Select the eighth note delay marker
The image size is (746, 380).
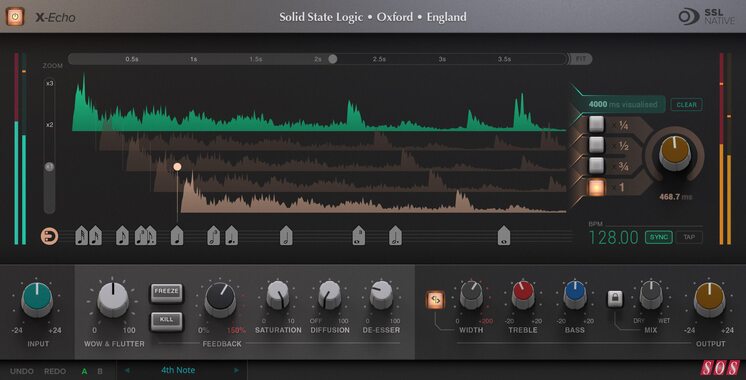click(x=122, y=235)
